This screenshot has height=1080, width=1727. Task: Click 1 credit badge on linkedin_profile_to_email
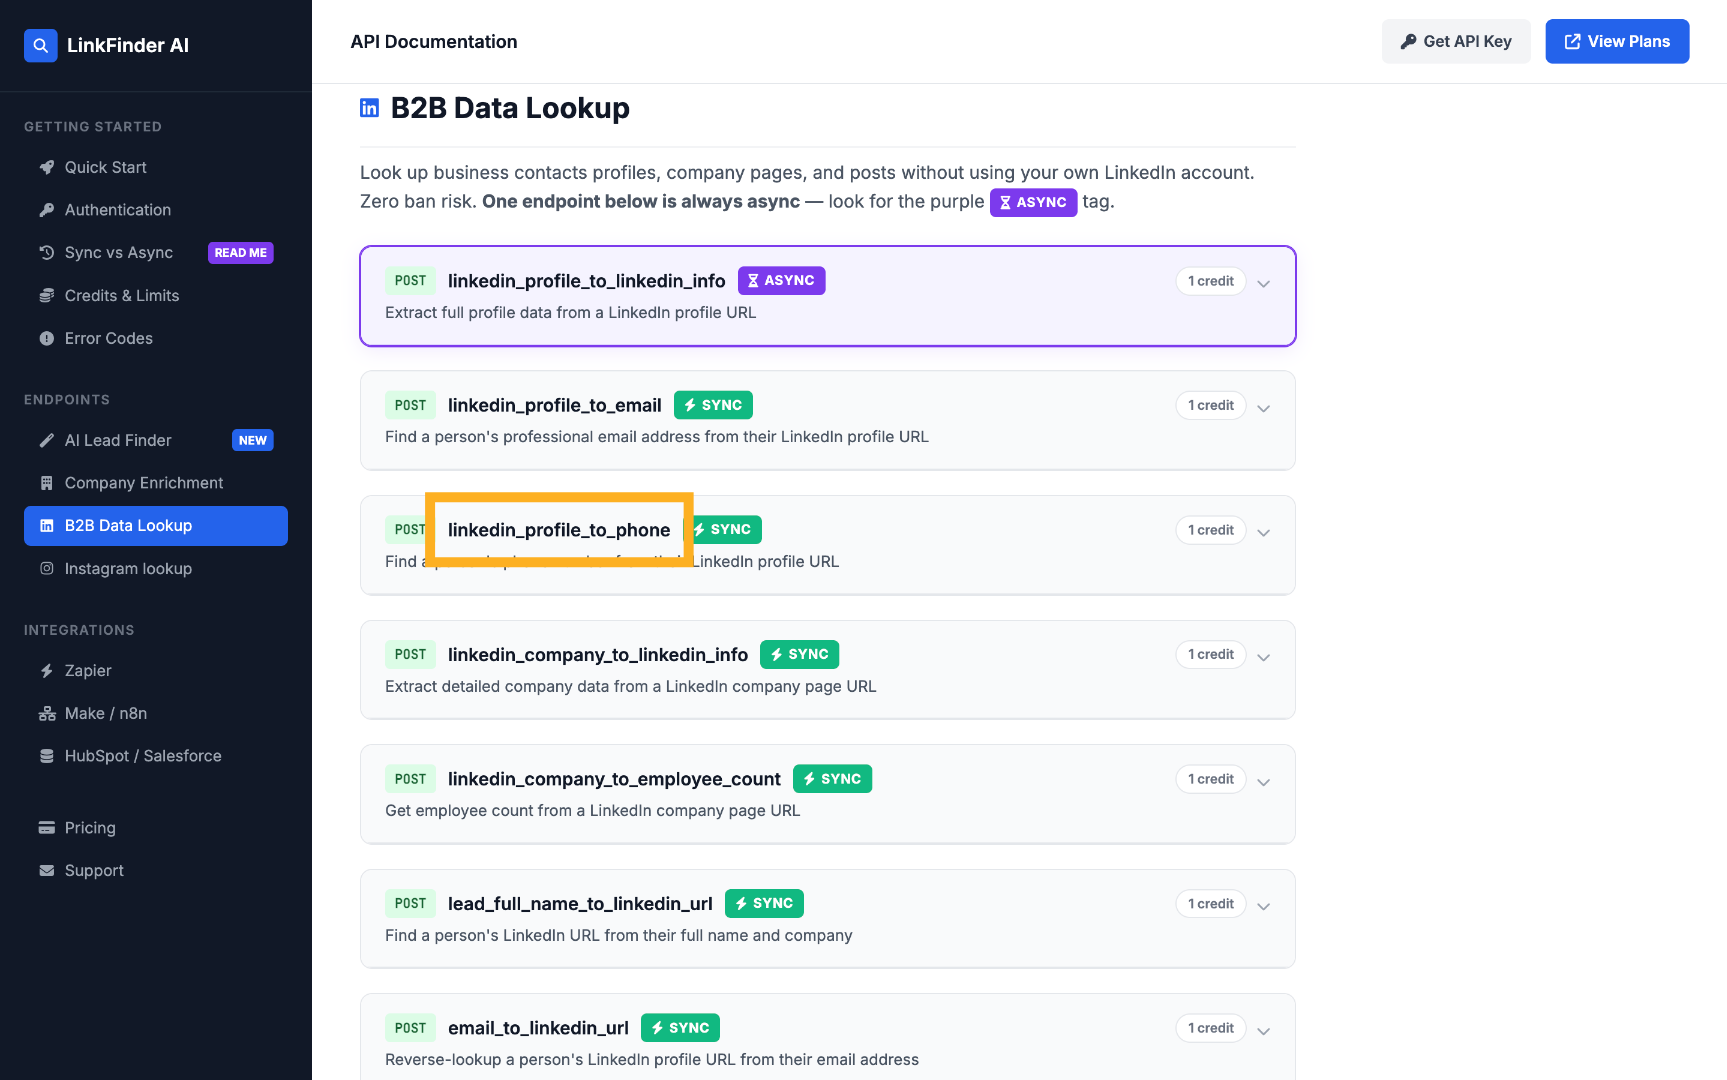click(1211, 405)
